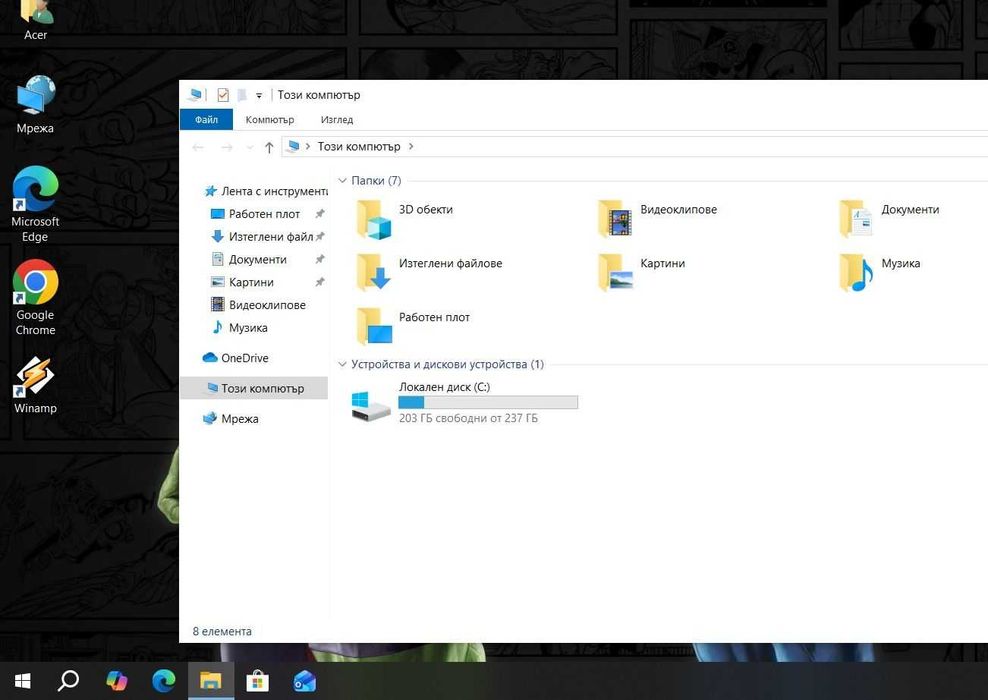Viewport: 988px width, 700px height.
Task: Open the Файл ribbon tab
Action: point(206,120)
